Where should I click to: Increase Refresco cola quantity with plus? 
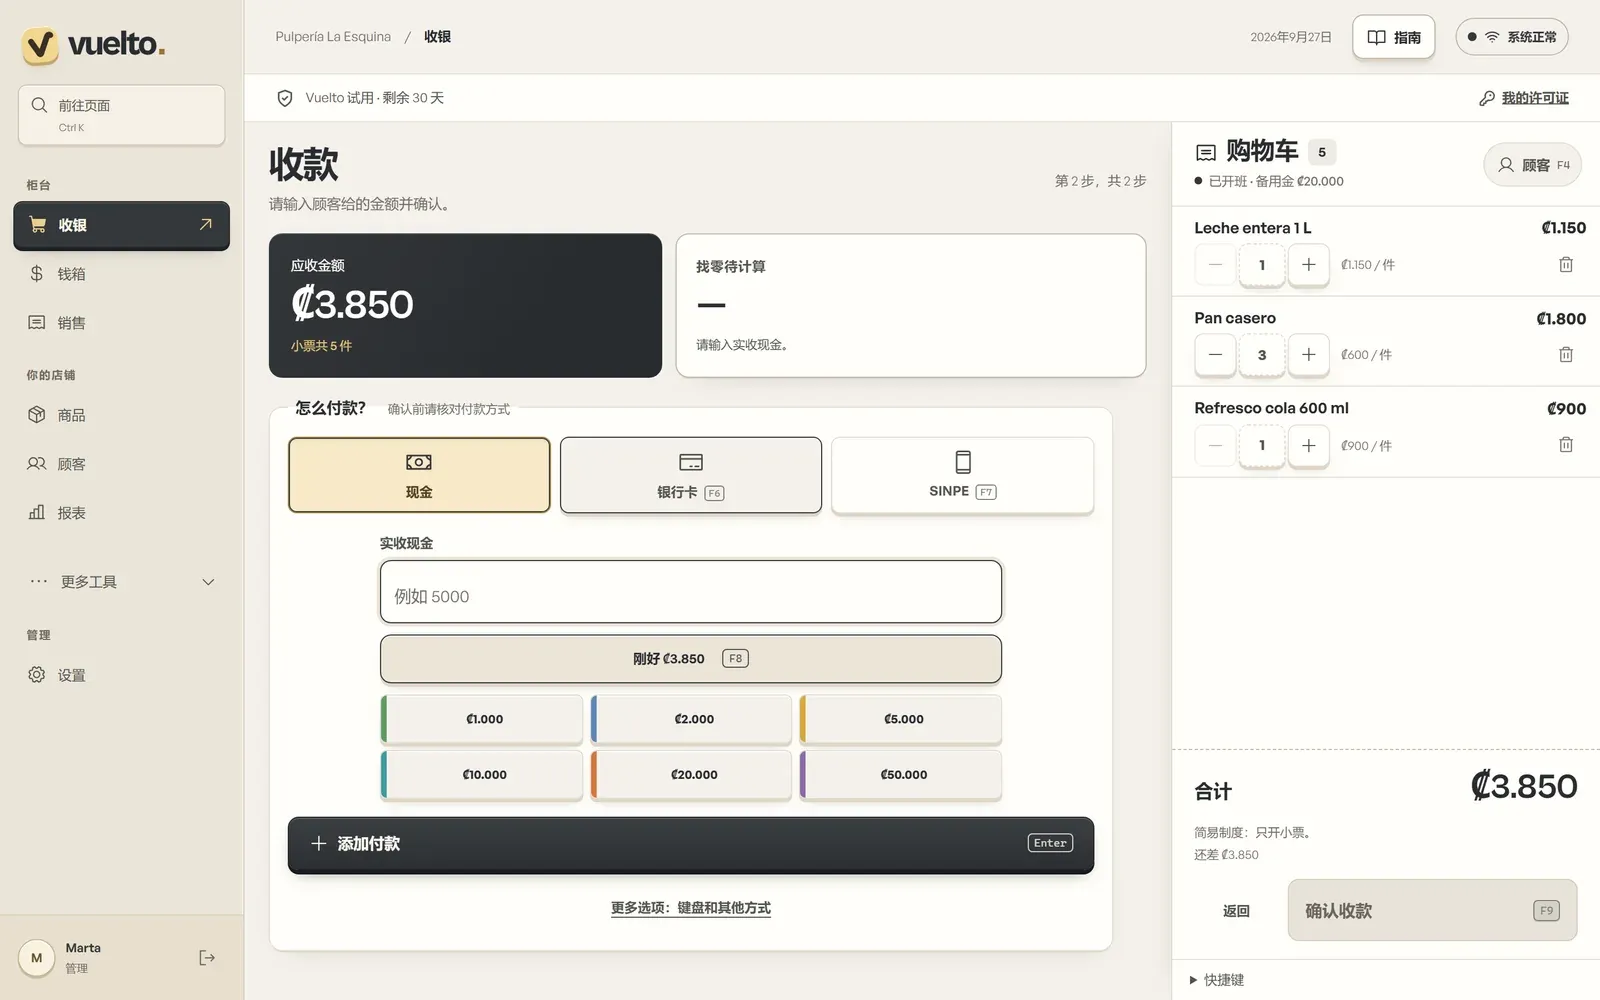(x=1308, y=445)
